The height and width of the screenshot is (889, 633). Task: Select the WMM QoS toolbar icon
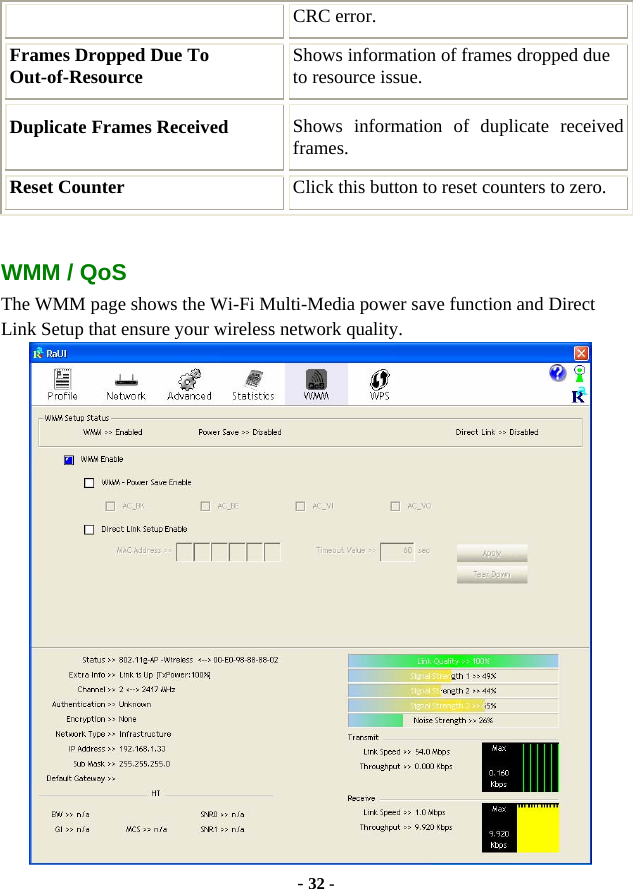[x=316, y=384]
